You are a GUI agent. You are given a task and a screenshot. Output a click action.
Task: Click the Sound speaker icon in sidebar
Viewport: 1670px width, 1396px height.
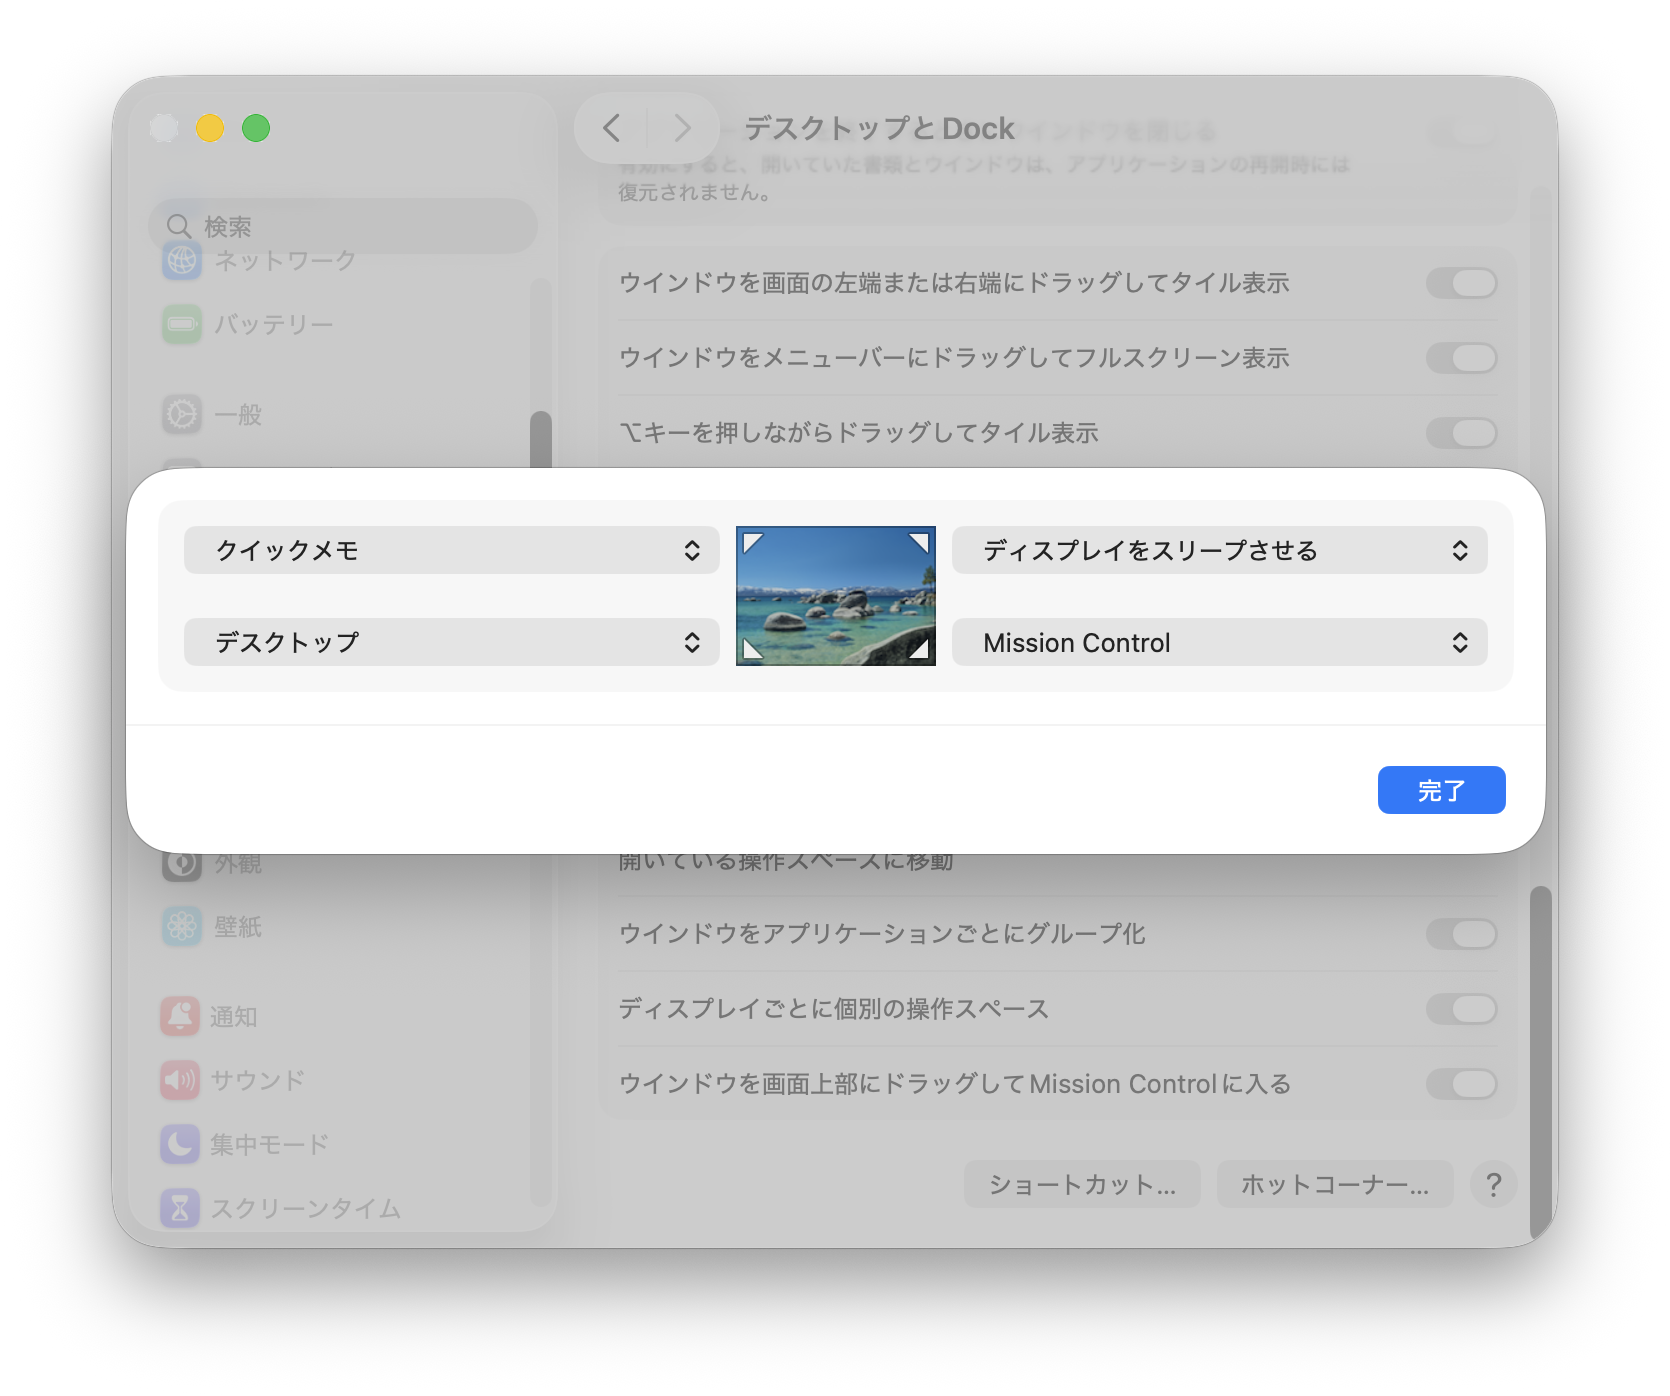pos(180,1080)
